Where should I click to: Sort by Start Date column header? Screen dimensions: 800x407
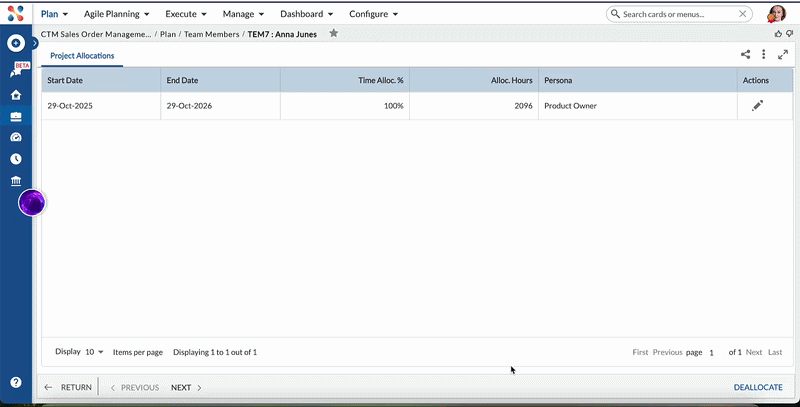[x=101, y=80]
